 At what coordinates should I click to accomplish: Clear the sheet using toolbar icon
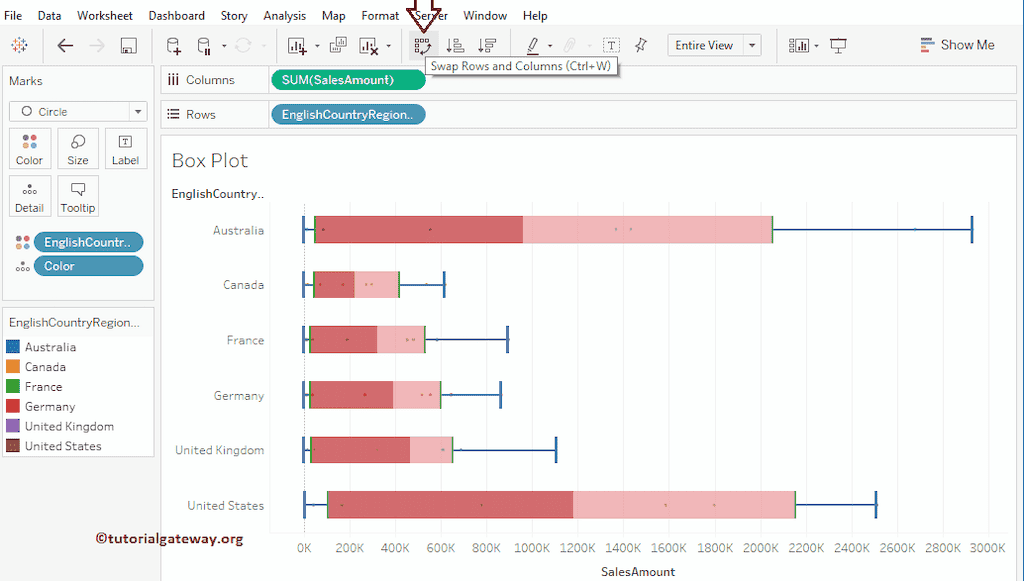368,45
